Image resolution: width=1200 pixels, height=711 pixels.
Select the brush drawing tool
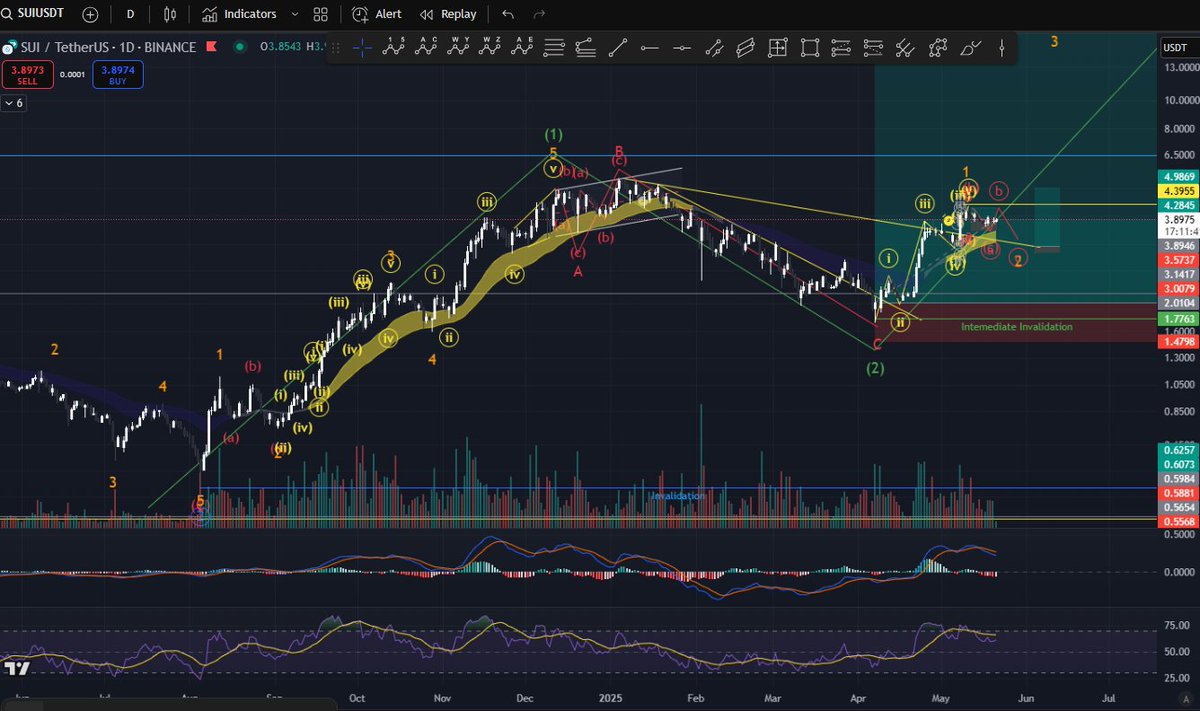970,47
